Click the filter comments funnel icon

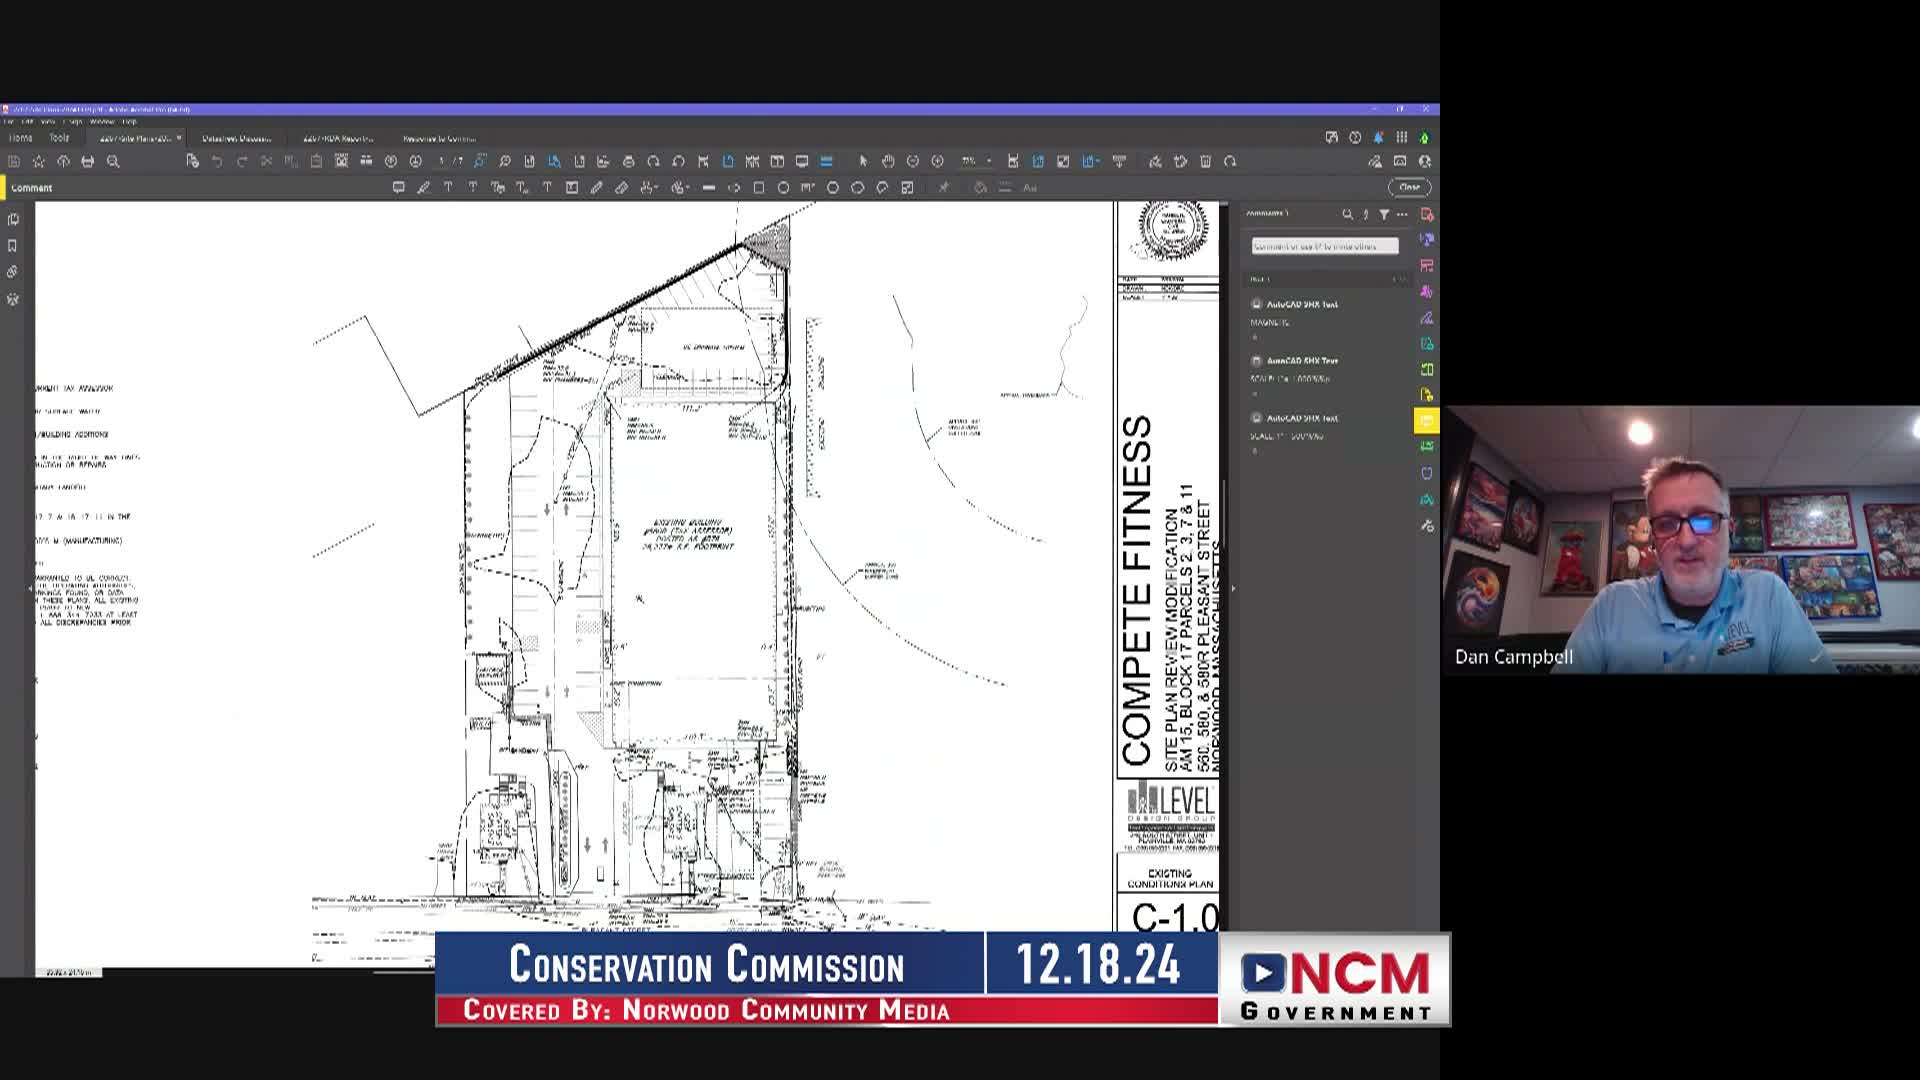(x=1384, y=214)
